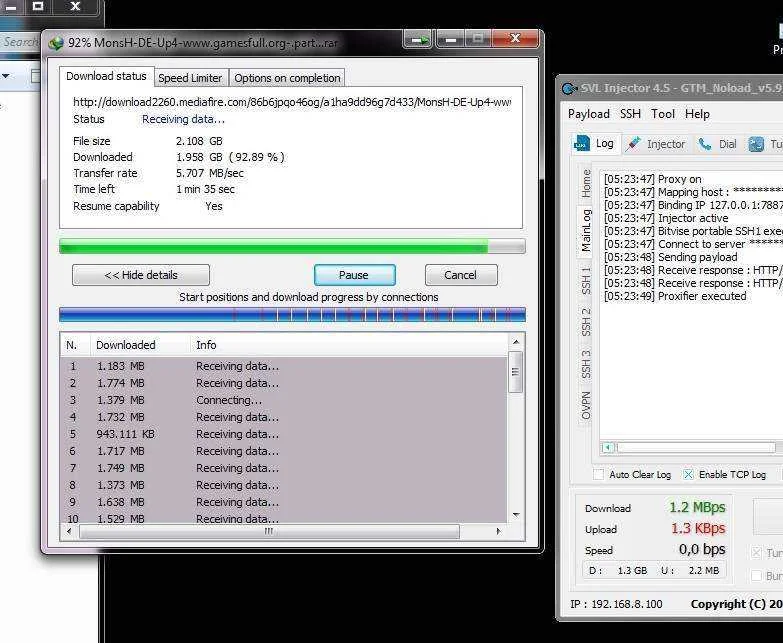Image resolution: width=783 pixels, height=643 pixels.
Task: Open the SSH 2 vertical tab
Action: coord(586,322)
